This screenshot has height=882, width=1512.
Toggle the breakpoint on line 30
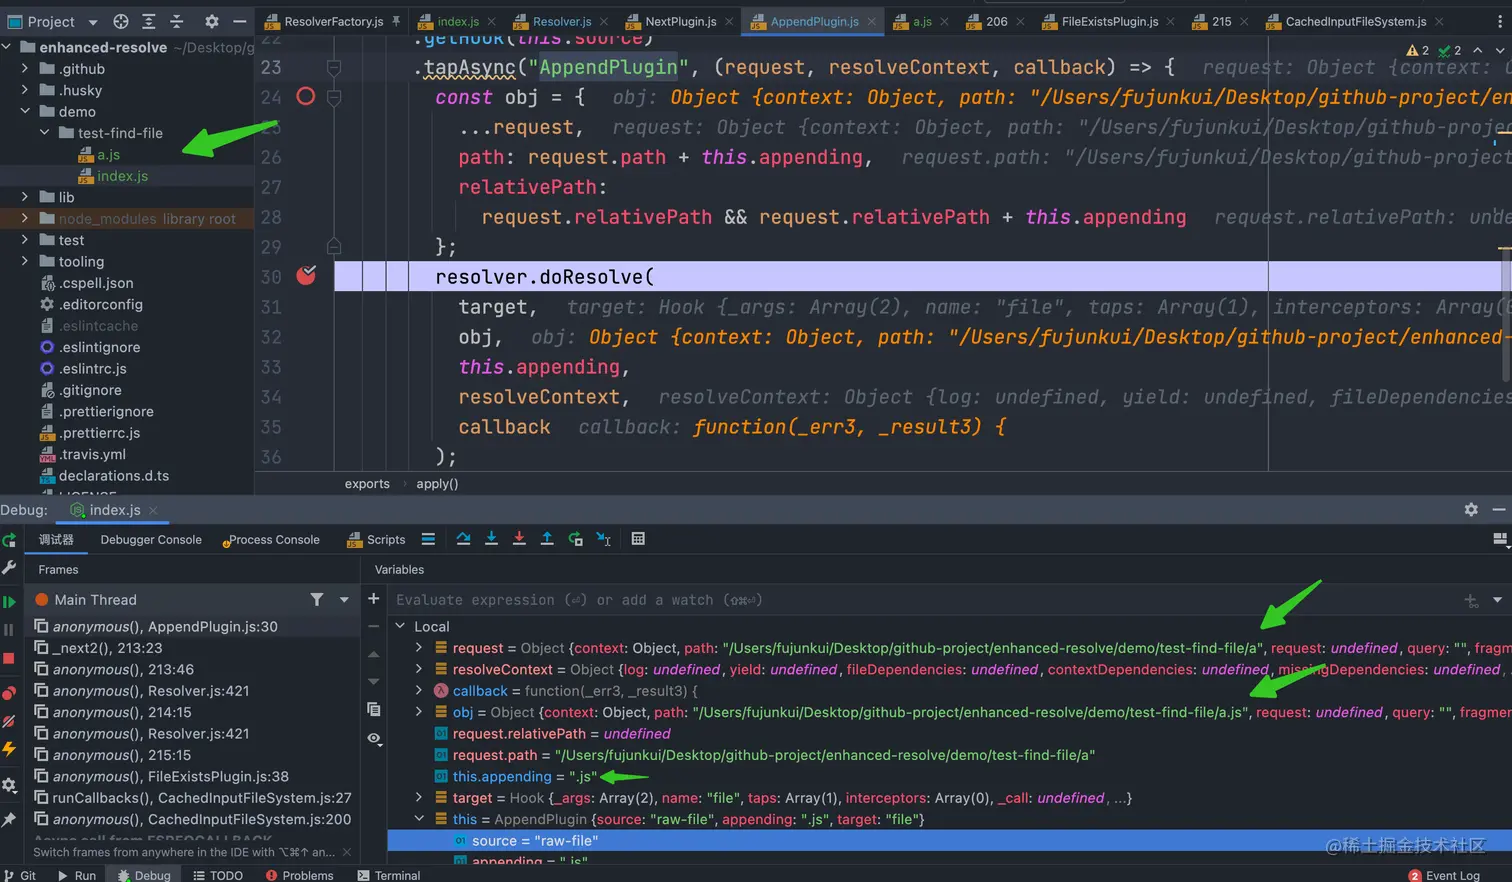click(x=306, y=276)
